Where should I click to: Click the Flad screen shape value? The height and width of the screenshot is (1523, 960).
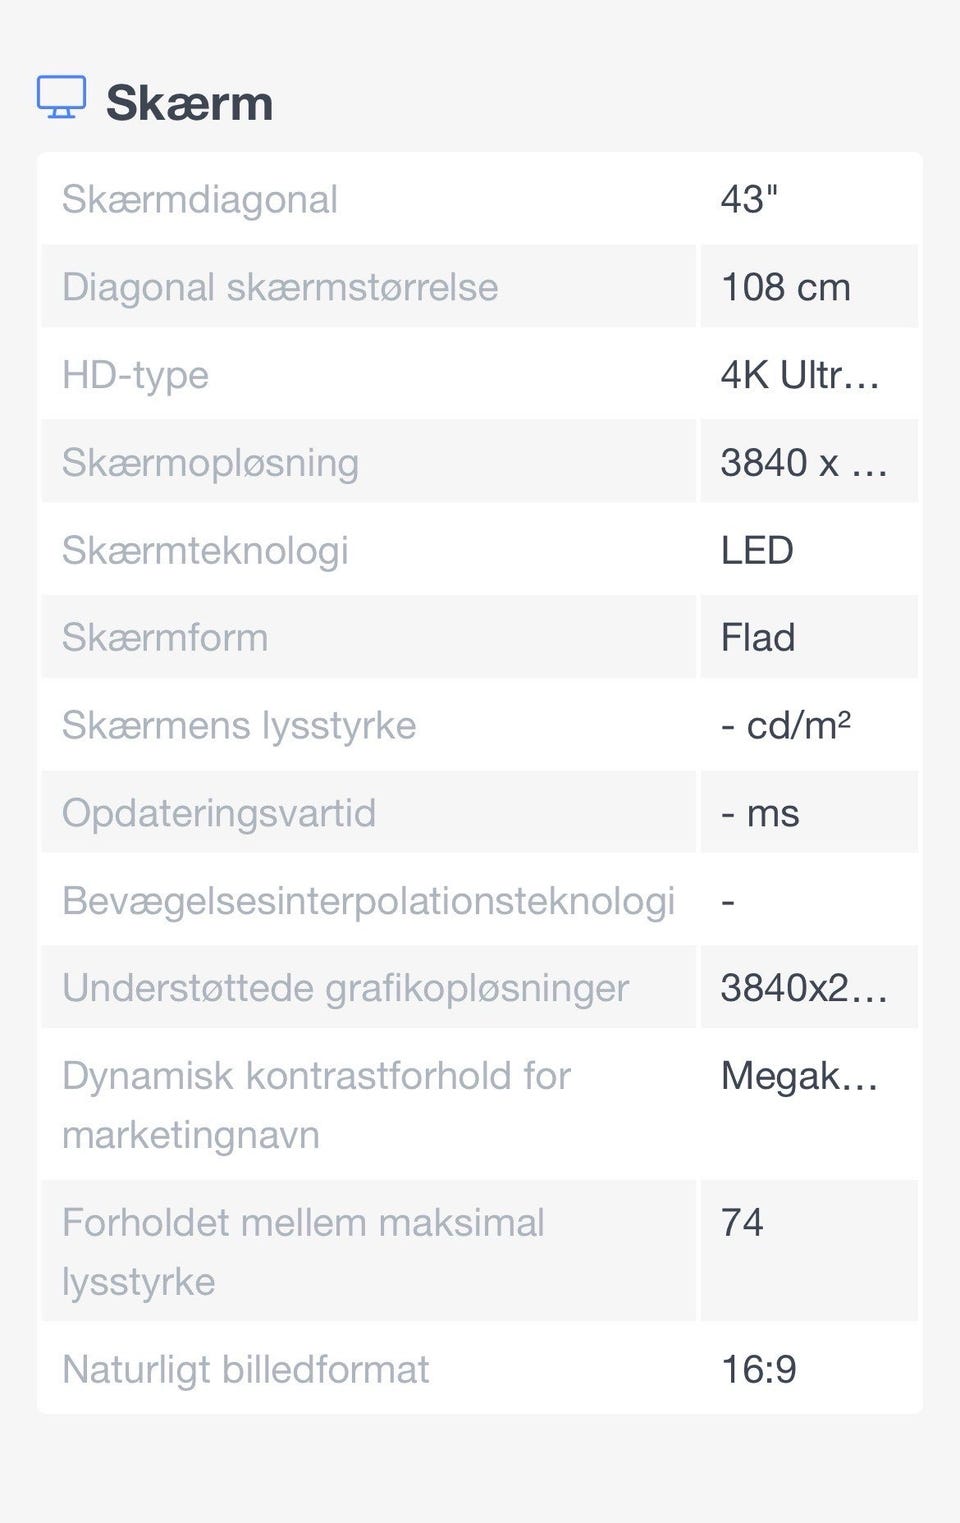tap(758, 637)
